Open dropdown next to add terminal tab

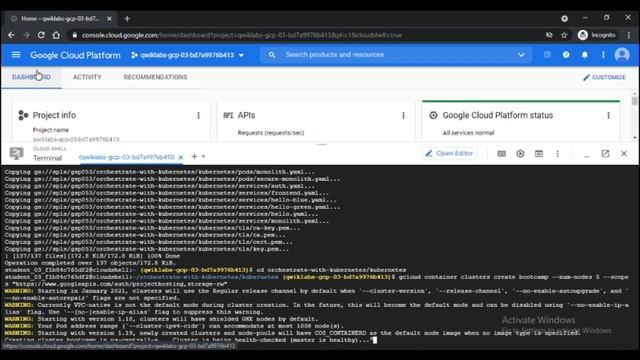pyautogui.click(x=203, y=156)
